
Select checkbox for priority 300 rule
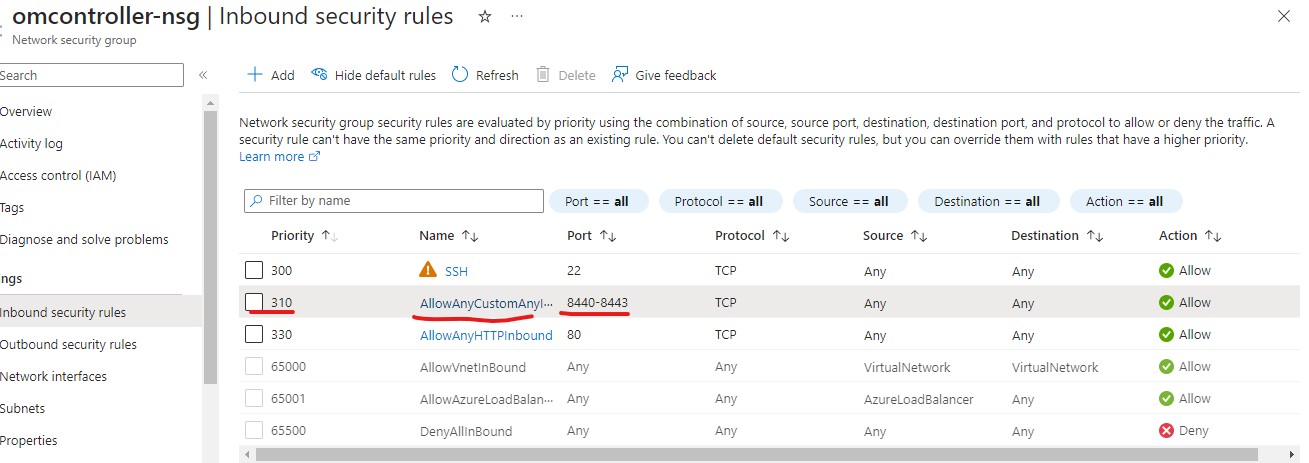254,270
